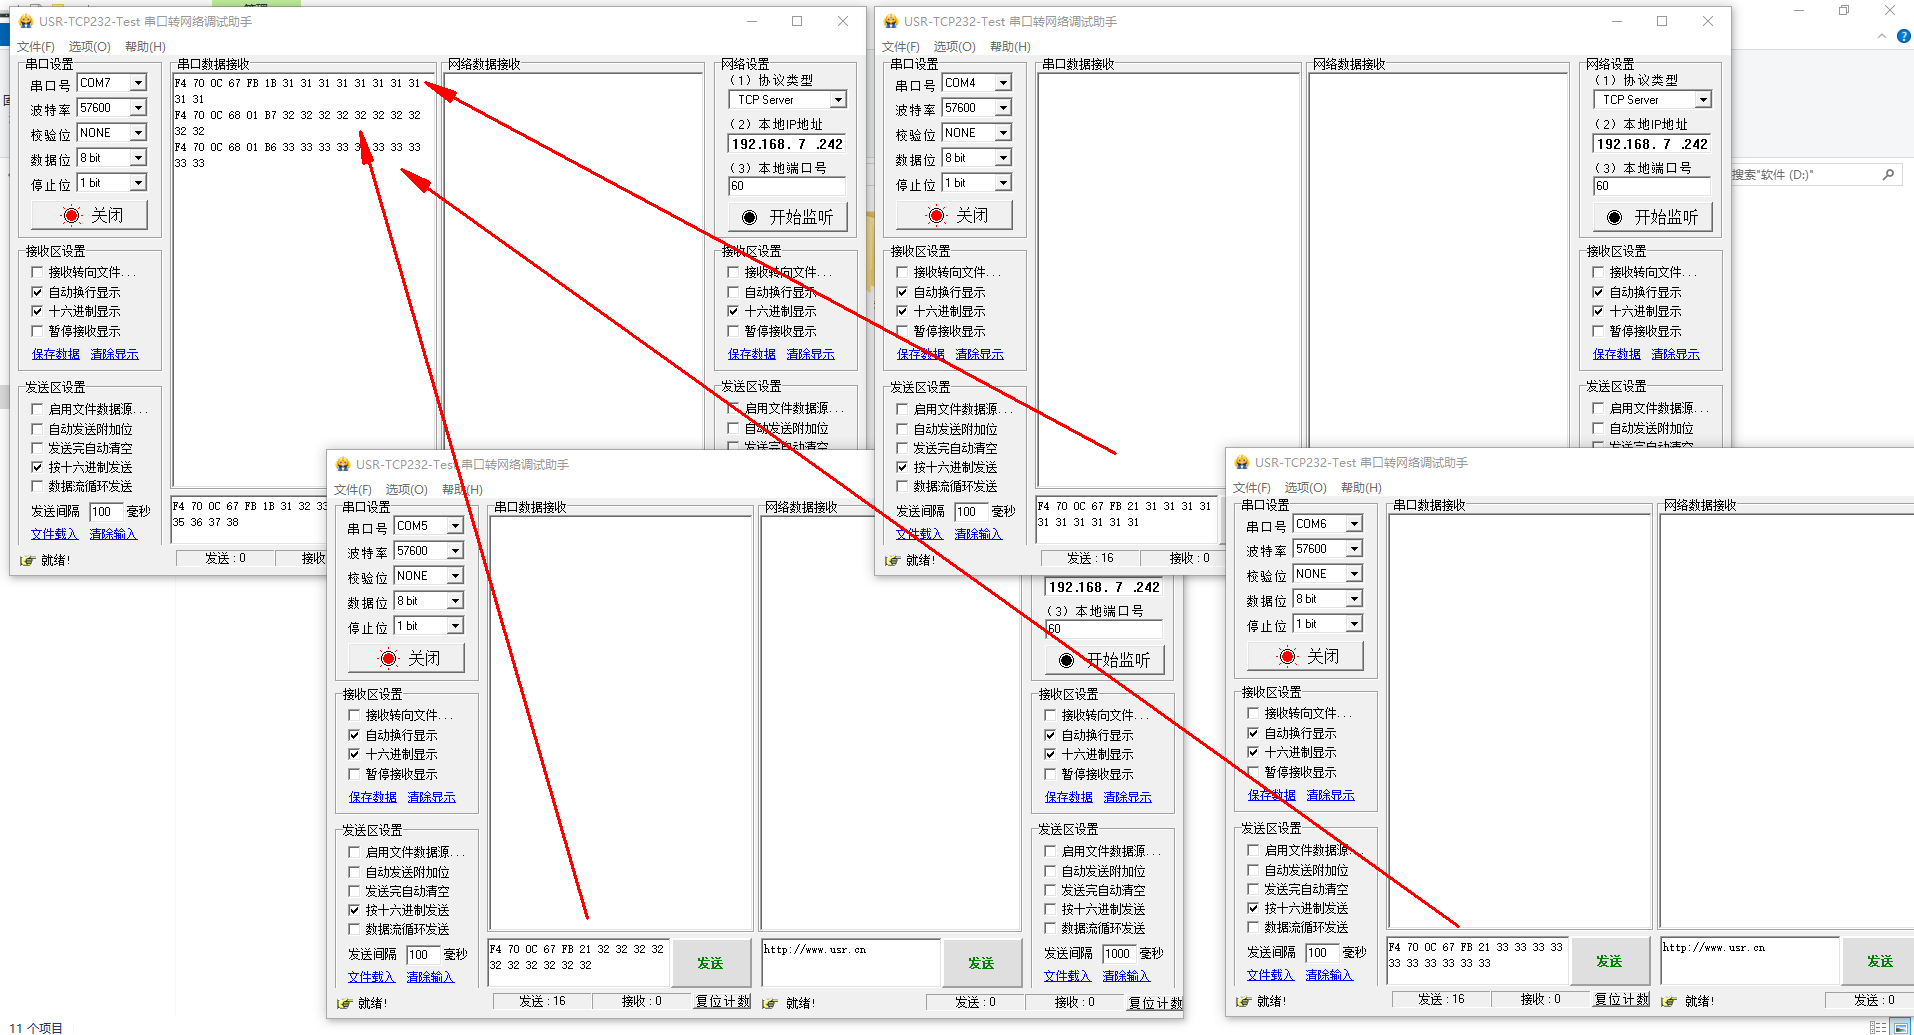Enable 暂停接收显示 checkbox in COM7 window

point(37,331)
